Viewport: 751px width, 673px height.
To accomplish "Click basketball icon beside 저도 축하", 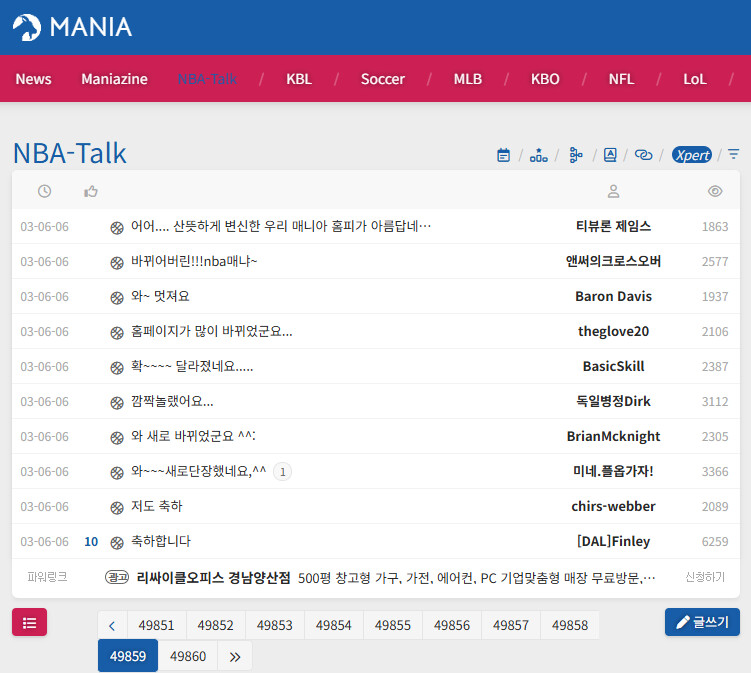I will [x=117, y=508].
